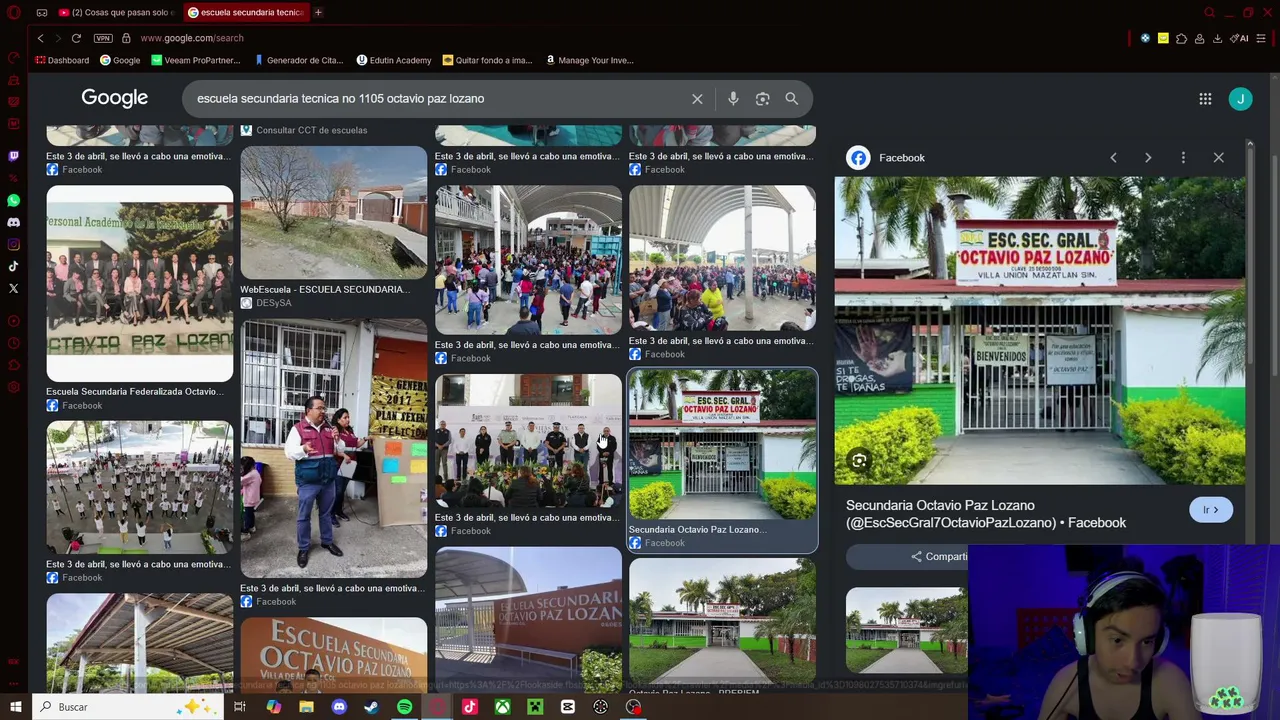The height and width of the screenshot is (720, 1280).
Task: Select the escuela secundaria tecnica tab
Action: coord(245,12)
